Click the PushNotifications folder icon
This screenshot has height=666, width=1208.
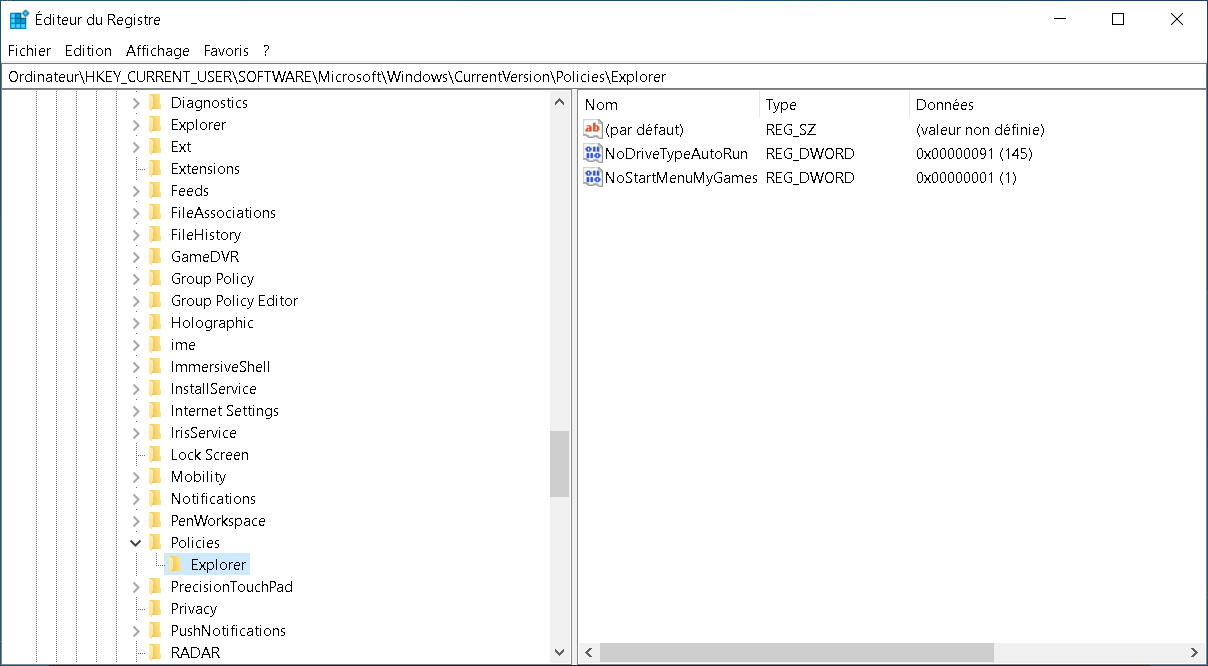[155, 631]
